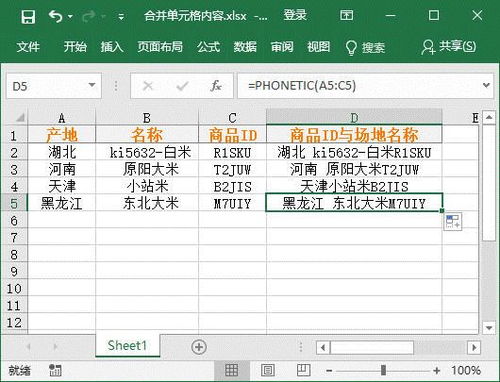Select row 12 header
This screenshot has width=500, height=382.
click(x=14, y=322)
